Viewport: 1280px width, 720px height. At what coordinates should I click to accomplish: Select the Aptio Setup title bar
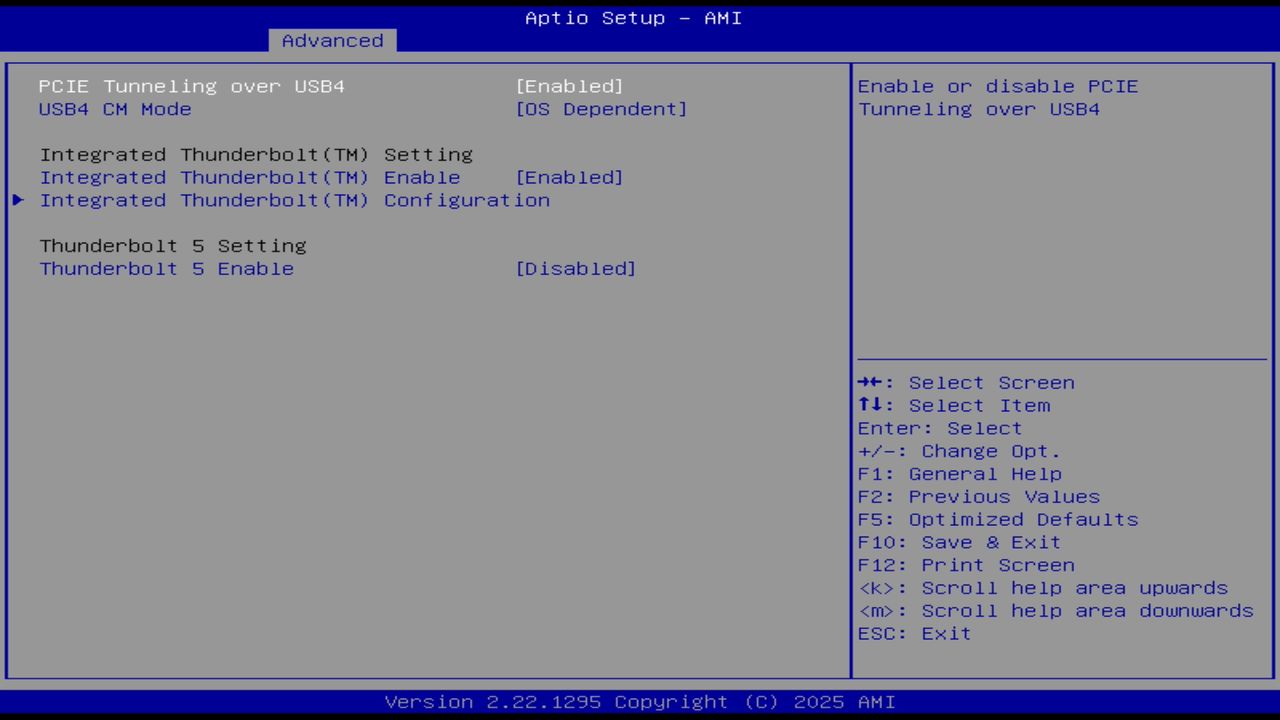(632, 17)
